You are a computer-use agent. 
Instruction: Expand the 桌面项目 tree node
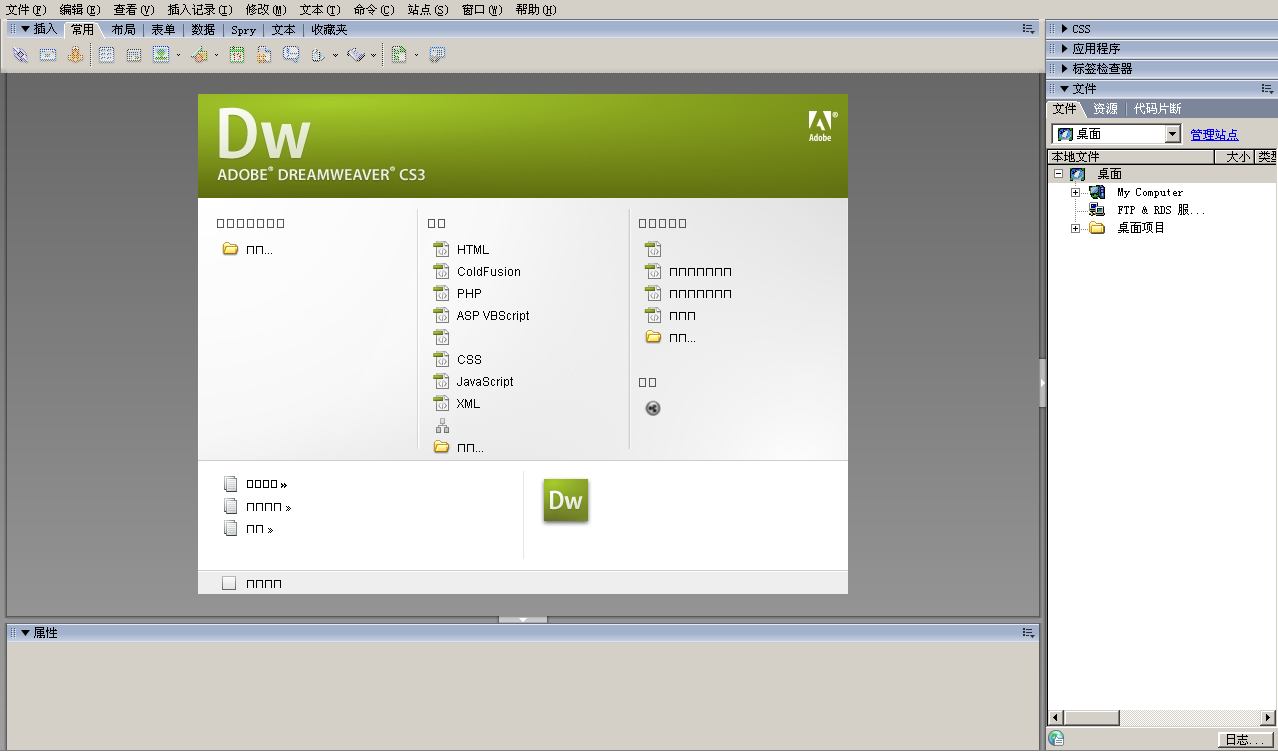coord(1076,228)
